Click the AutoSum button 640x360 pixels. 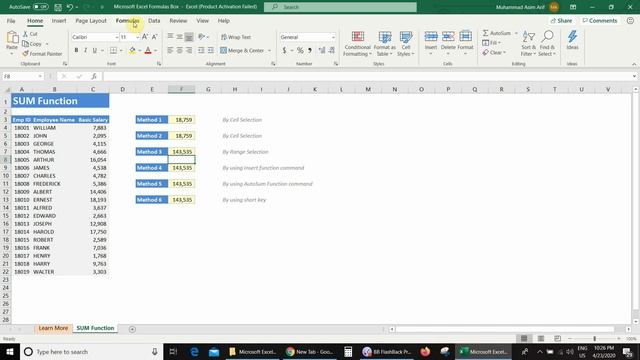tap(497, 33)
